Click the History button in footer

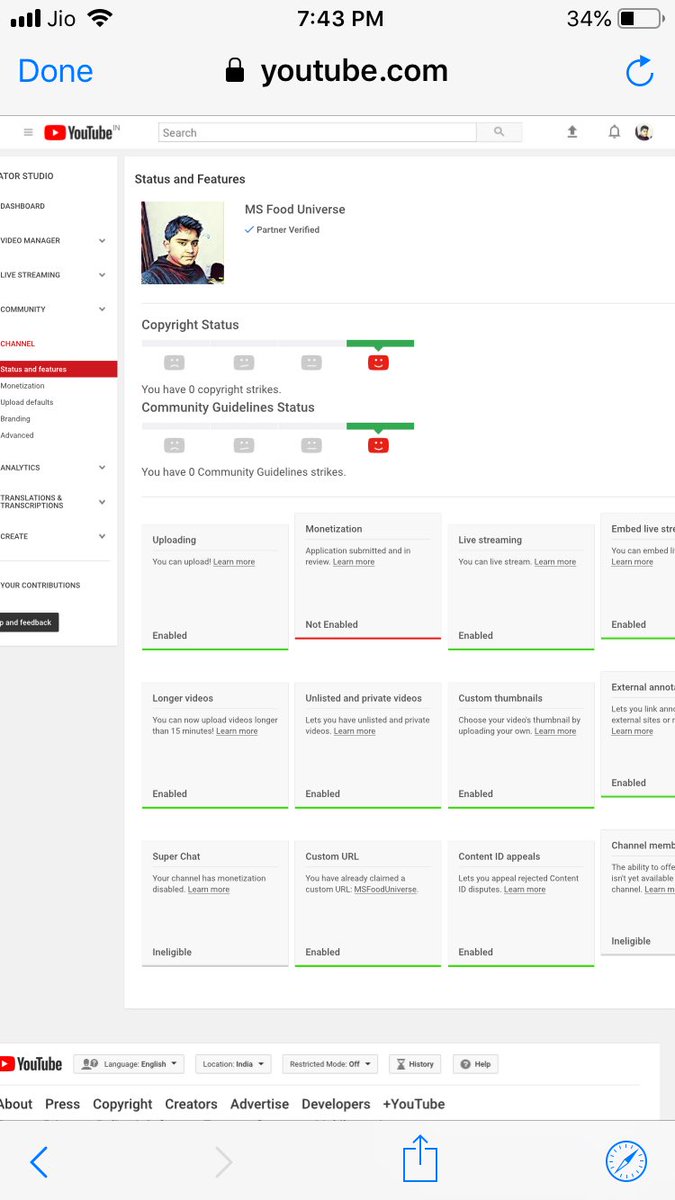415,1064
